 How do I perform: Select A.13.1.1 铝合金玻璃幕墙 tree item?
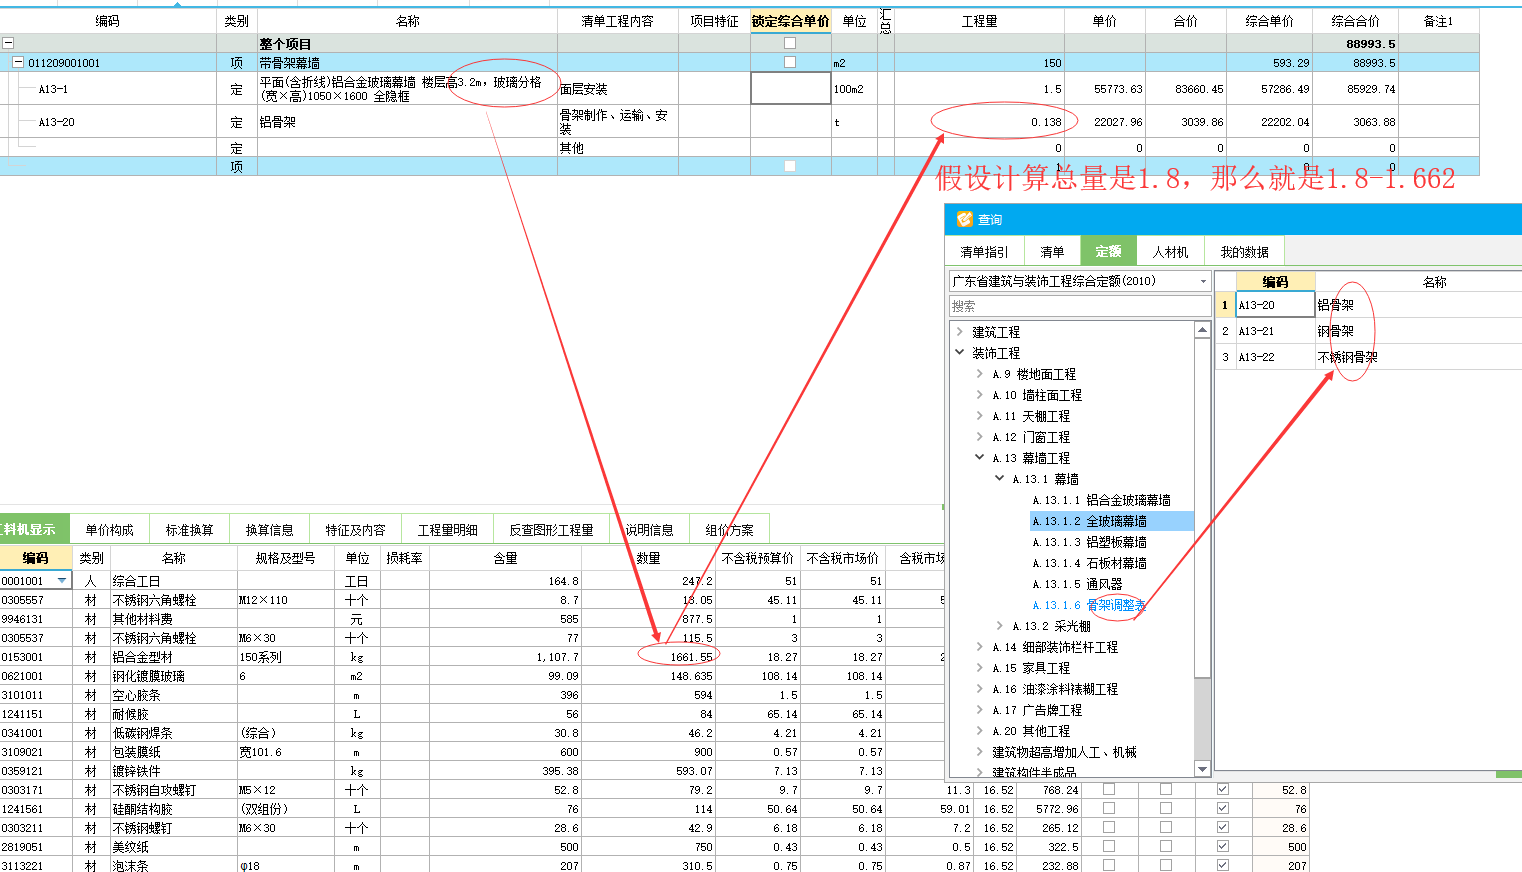[x=1101, y=500]
